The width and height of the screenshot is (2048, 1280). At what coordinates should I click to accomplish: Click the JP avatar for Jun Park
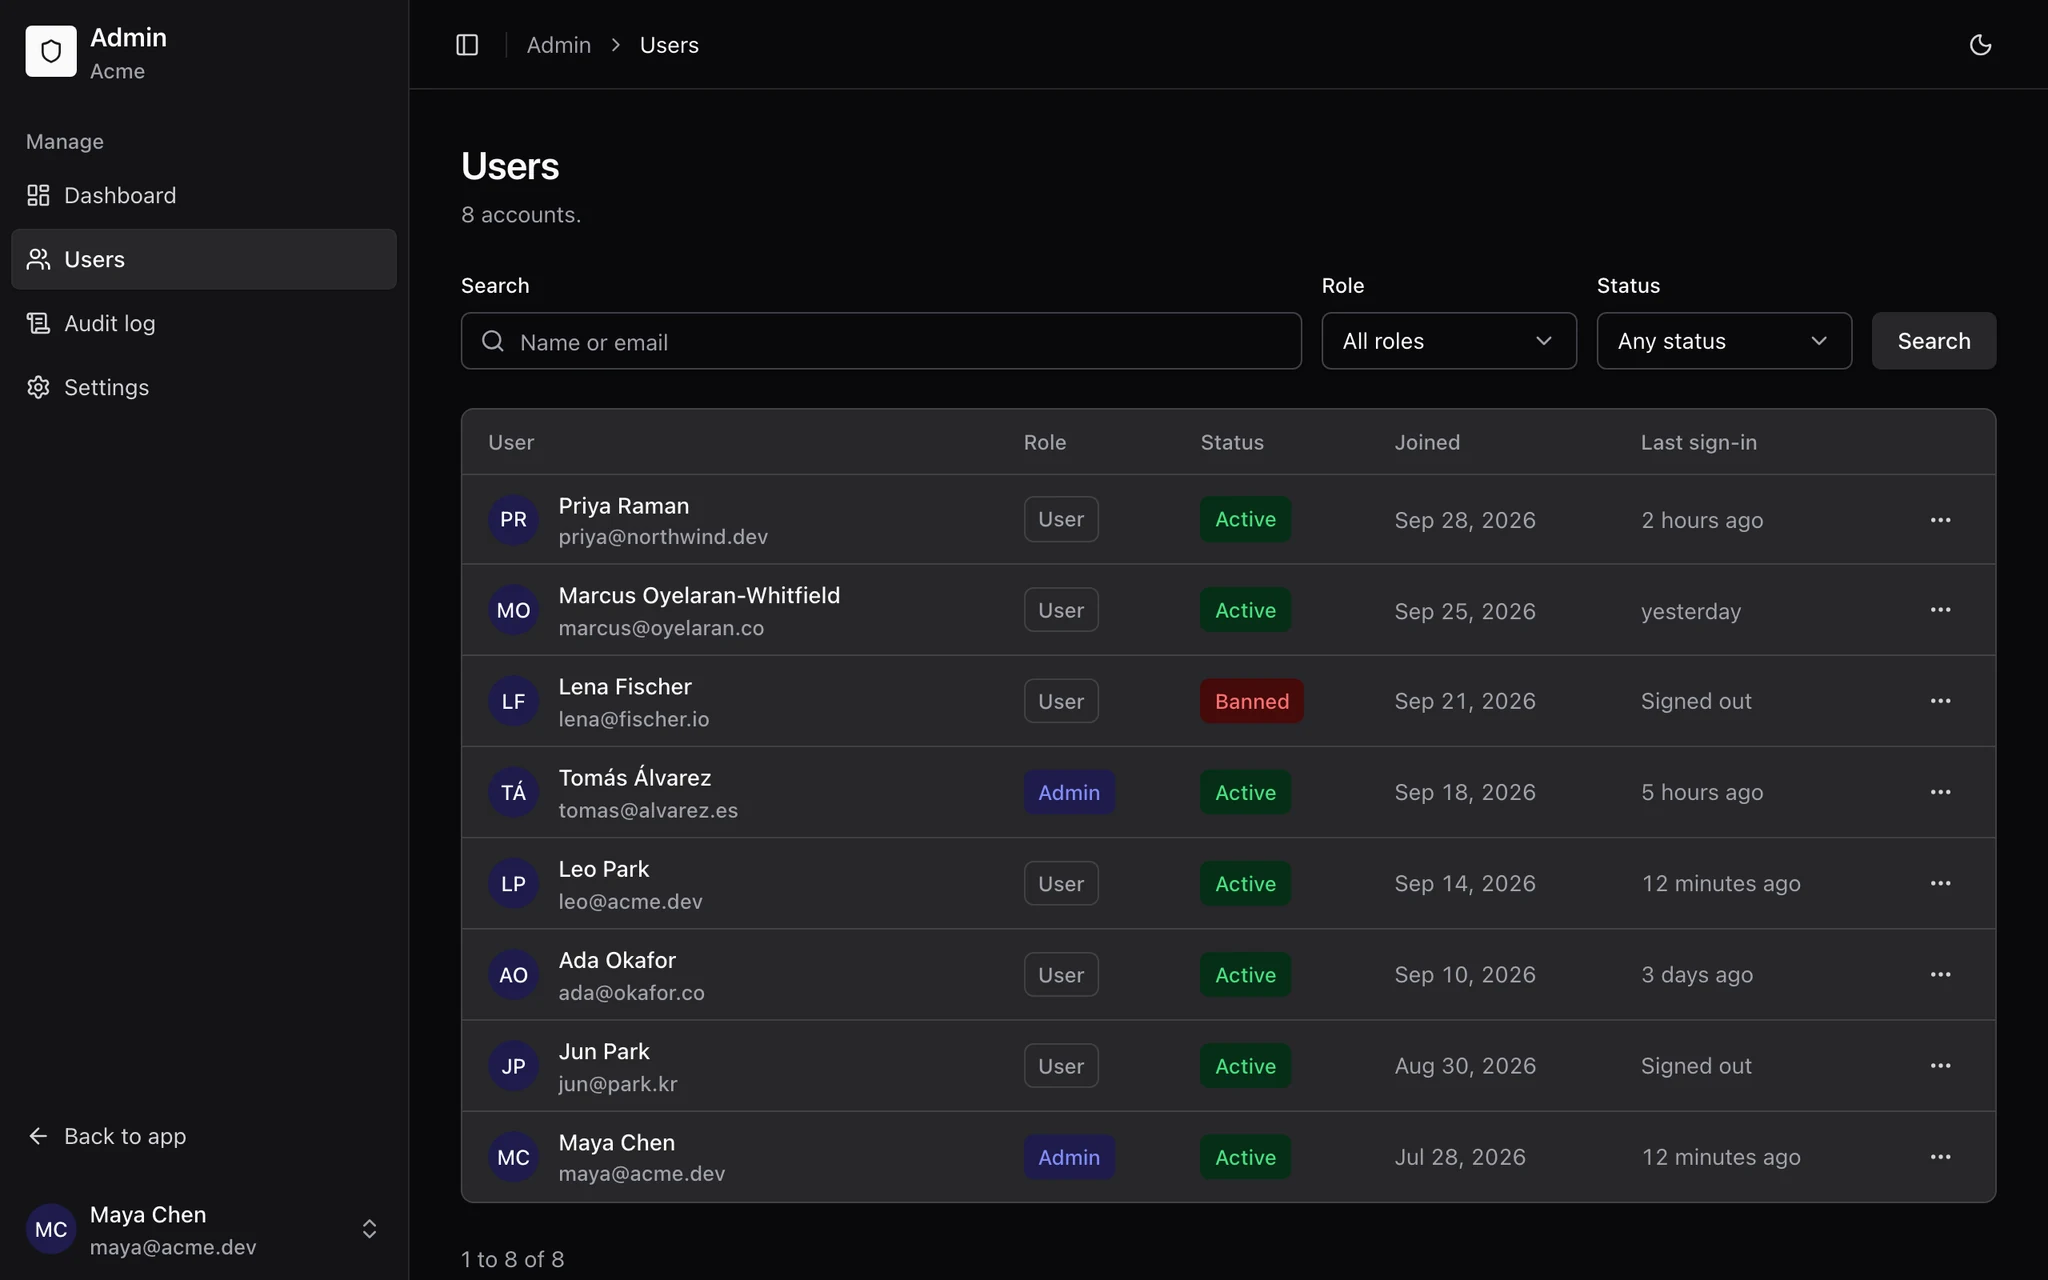tap(513, 1066)
